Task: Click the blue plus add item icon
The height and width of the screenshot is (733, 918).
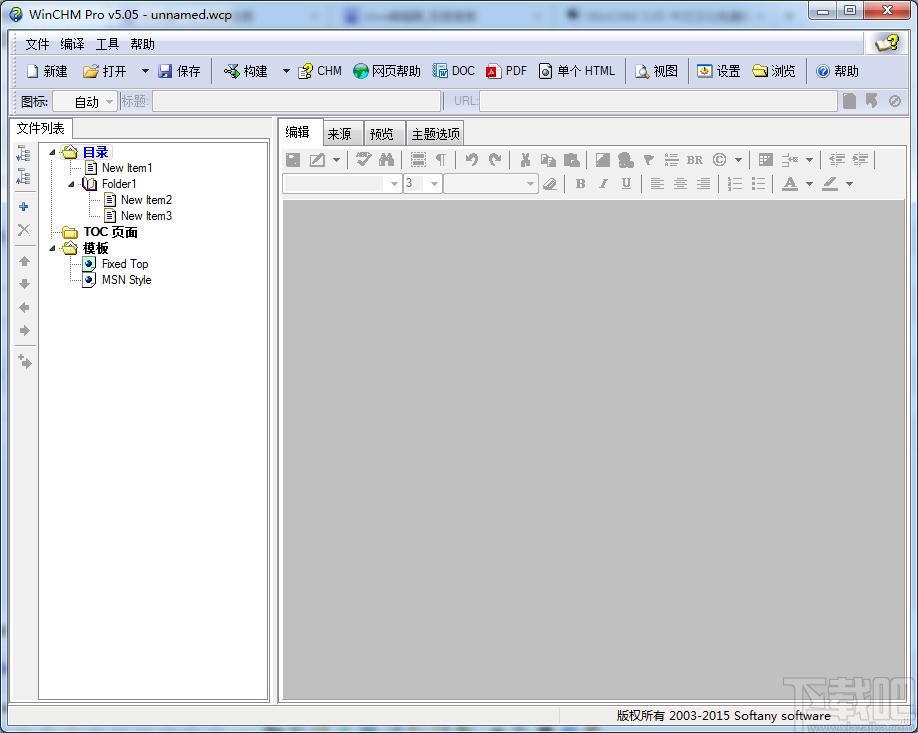Action: pyautogui.click(x=24, y=207)
